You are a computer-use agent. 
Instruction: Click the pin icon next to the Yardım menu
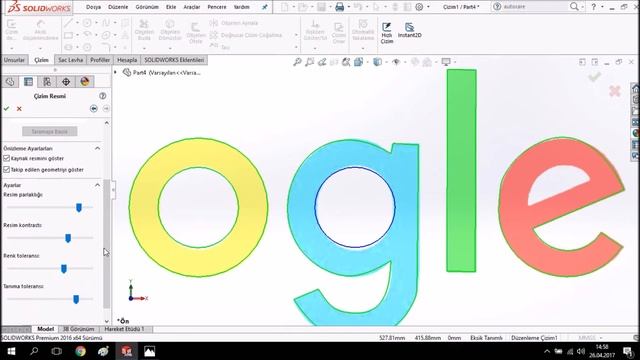[264, 7]
